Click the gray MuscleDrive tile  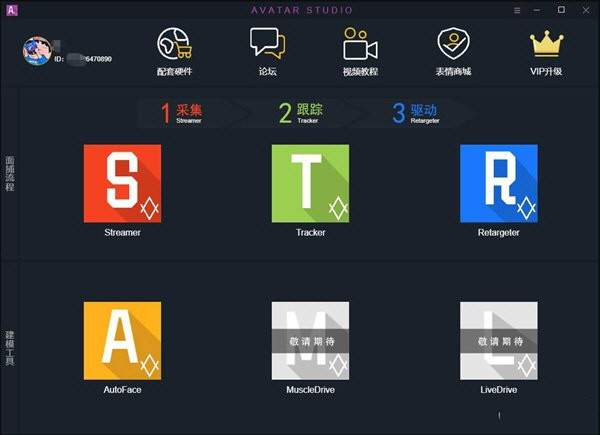(310, 340)
